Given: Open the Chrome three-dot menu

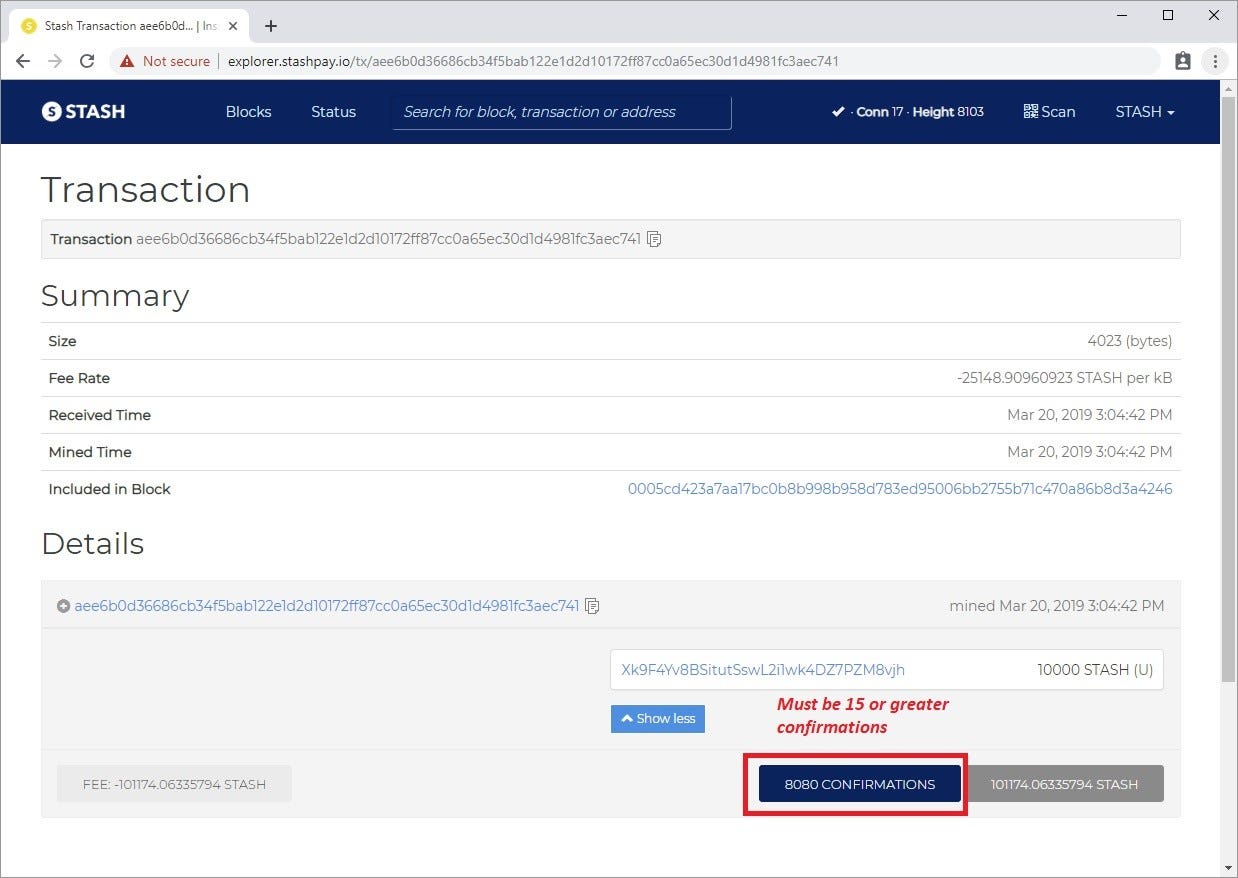Looking at the screenshot, I should coord(1214,61).
